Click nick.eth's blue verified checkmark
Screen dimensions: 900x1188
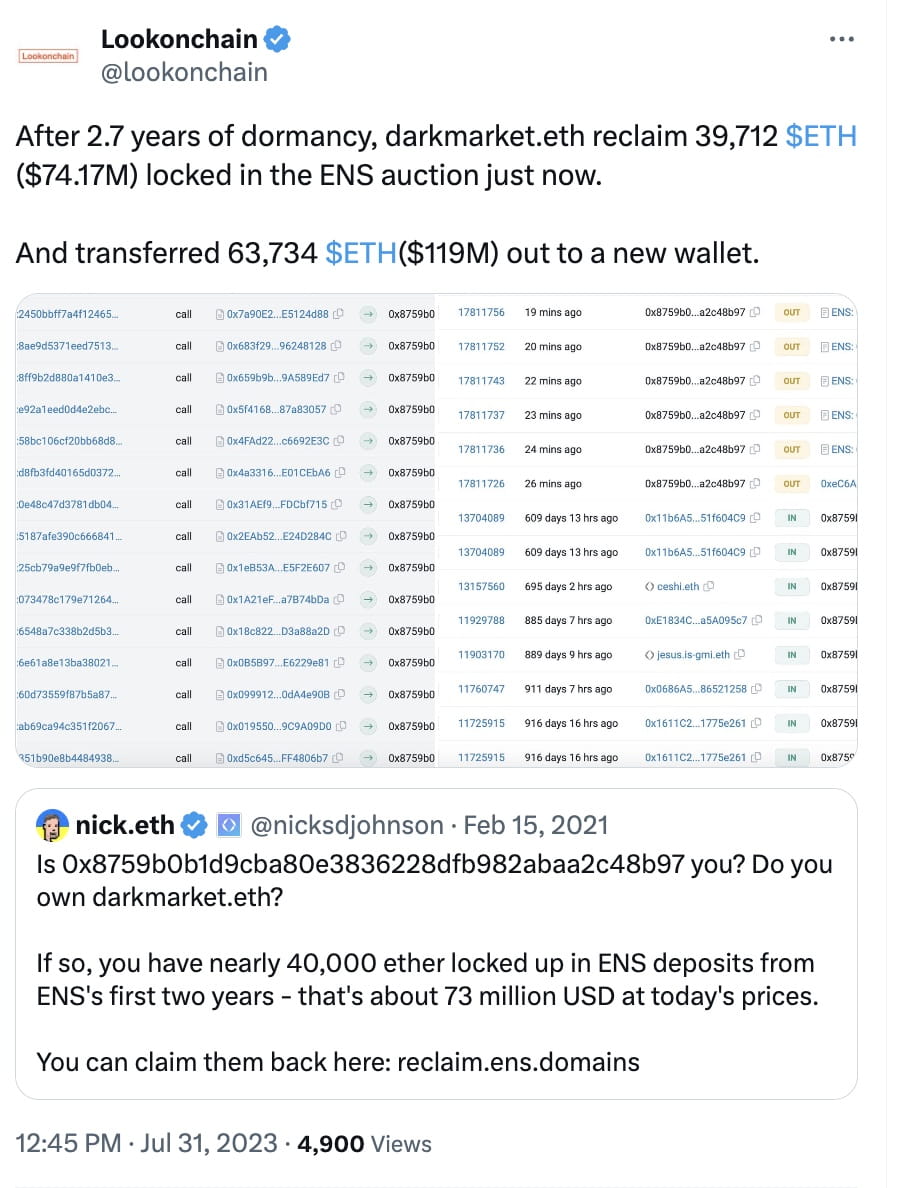(x=195, y=825)
